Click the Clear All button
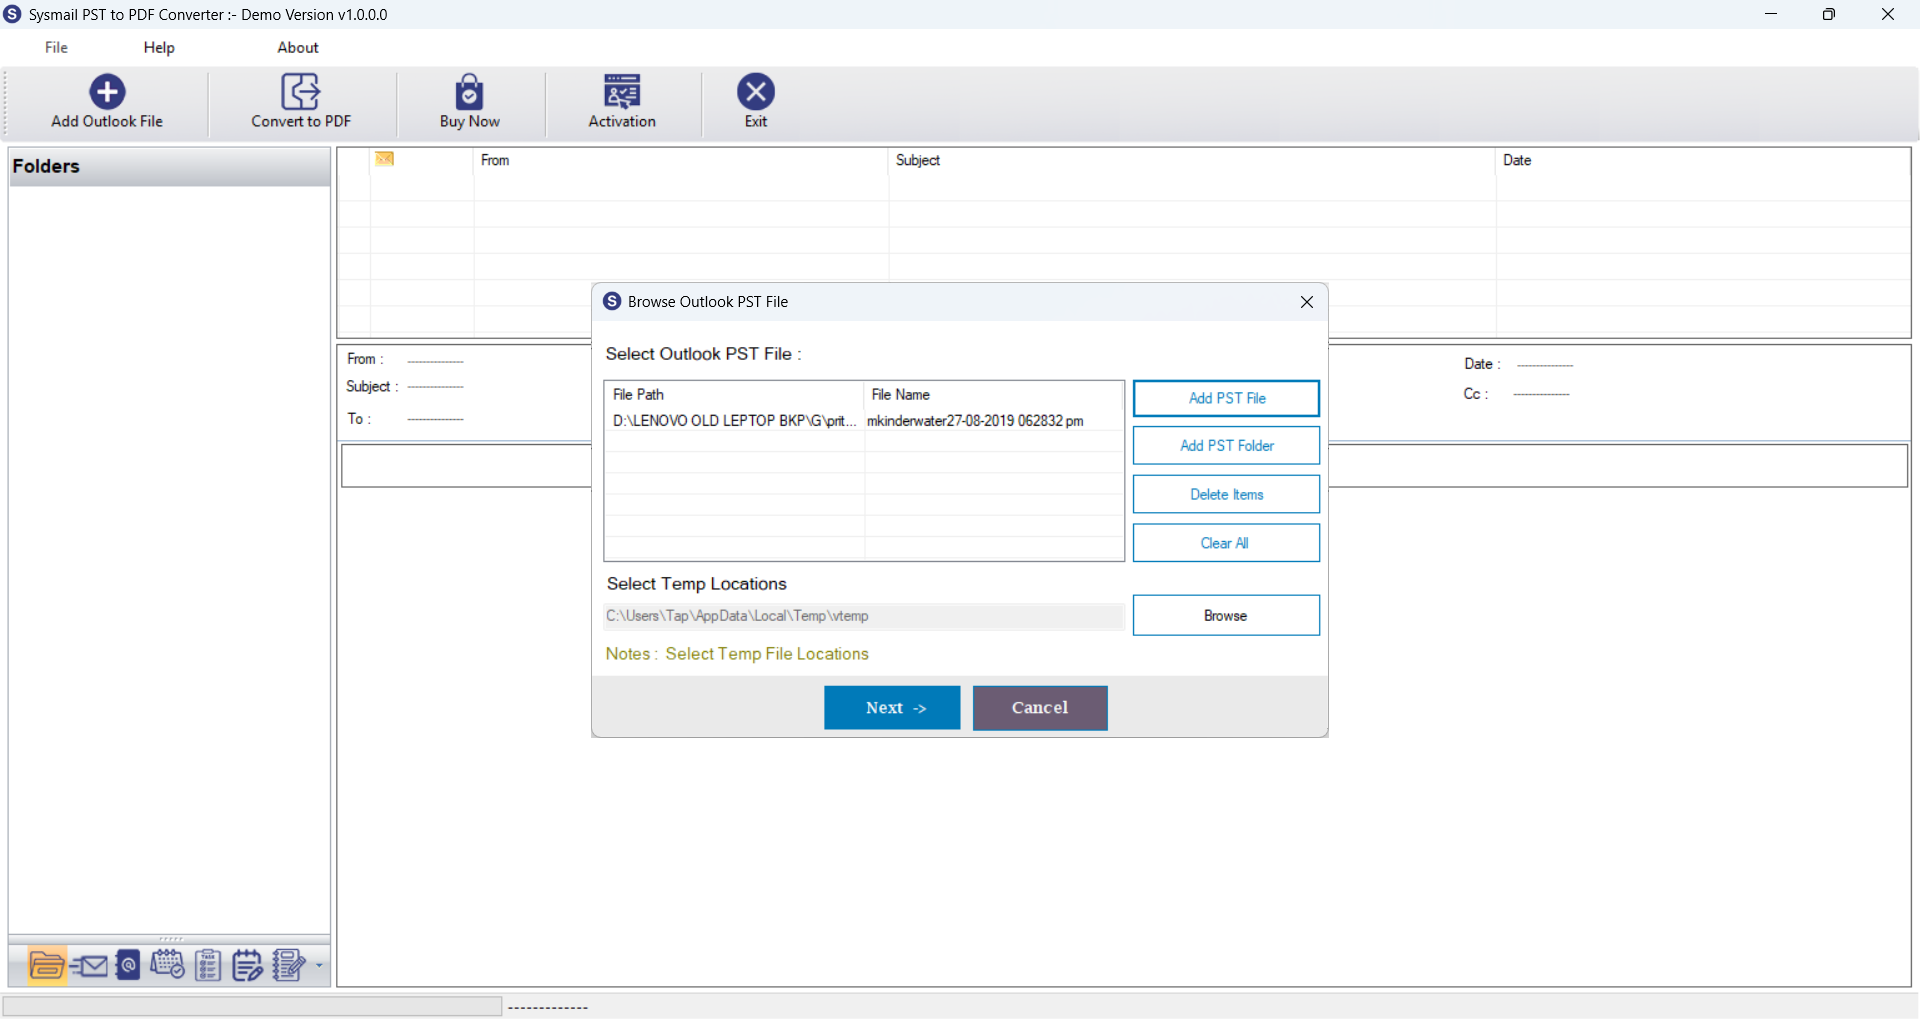1920x1020 pixels. 1226,543
